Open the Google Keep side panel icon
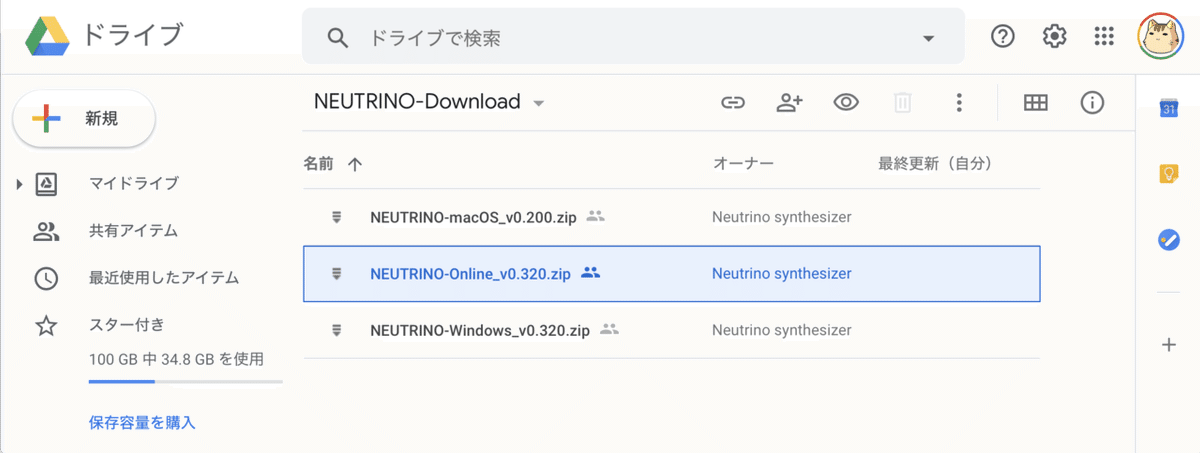 tap(1168, 174)
